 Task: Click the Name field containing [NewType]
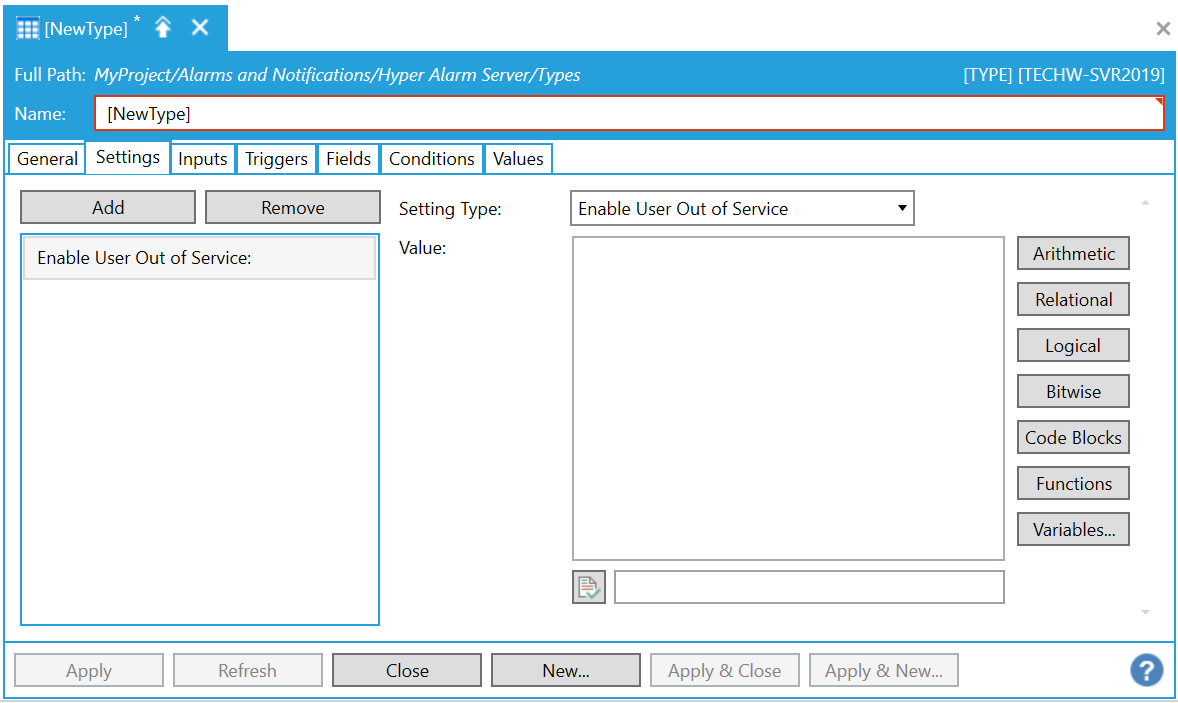(630, 113)
